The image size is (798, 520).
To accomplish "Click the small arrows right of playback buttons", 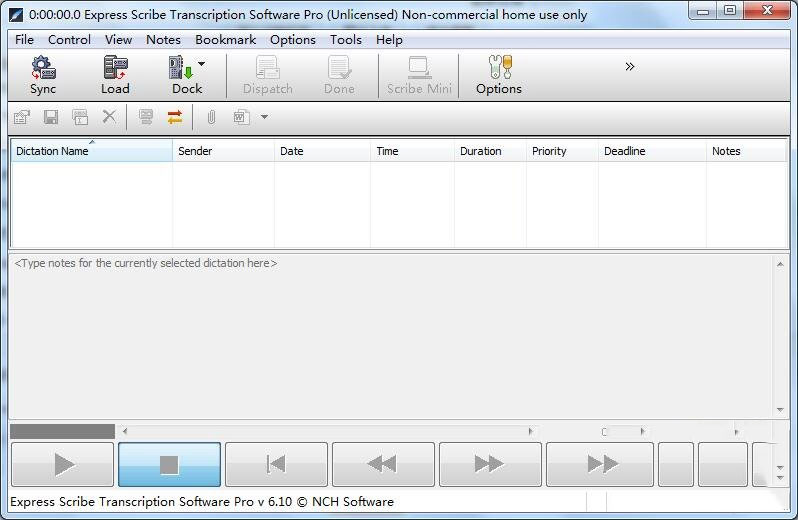I will (x=780, y=472).
